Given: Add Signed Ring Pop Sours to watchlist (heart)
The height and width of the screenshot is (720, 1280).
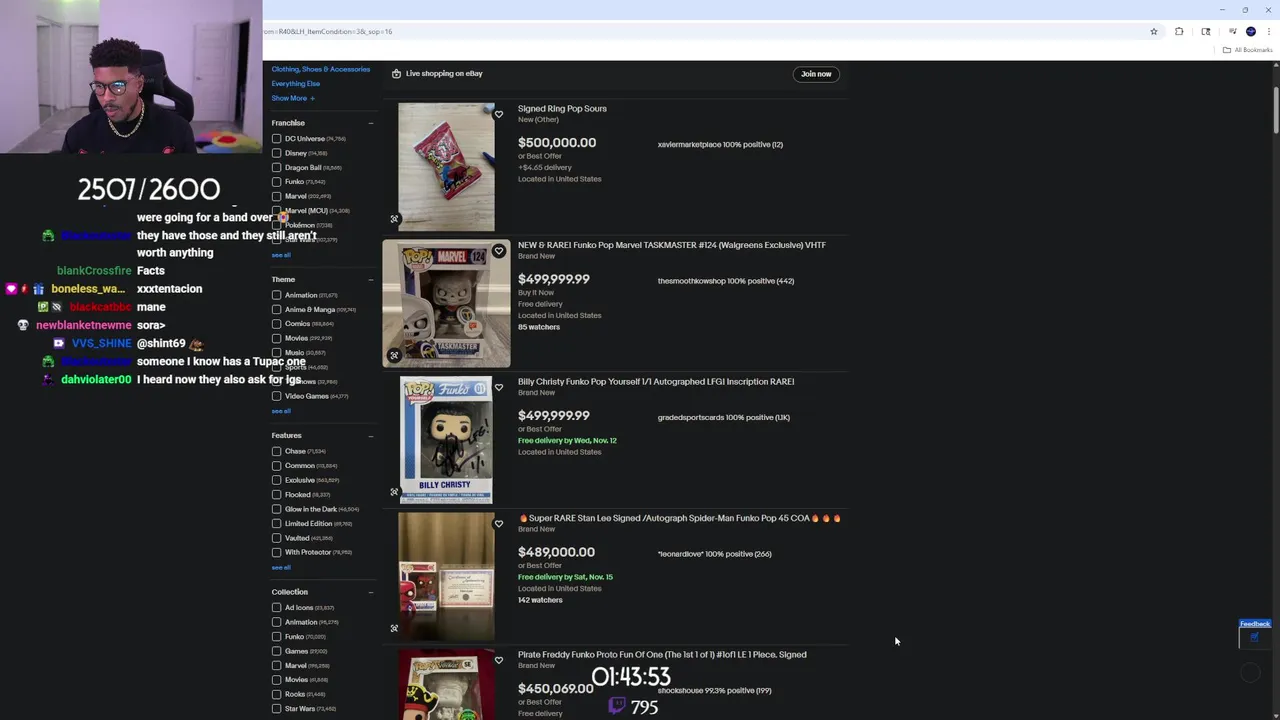Looking at the screenshot, I should point(498,114).
